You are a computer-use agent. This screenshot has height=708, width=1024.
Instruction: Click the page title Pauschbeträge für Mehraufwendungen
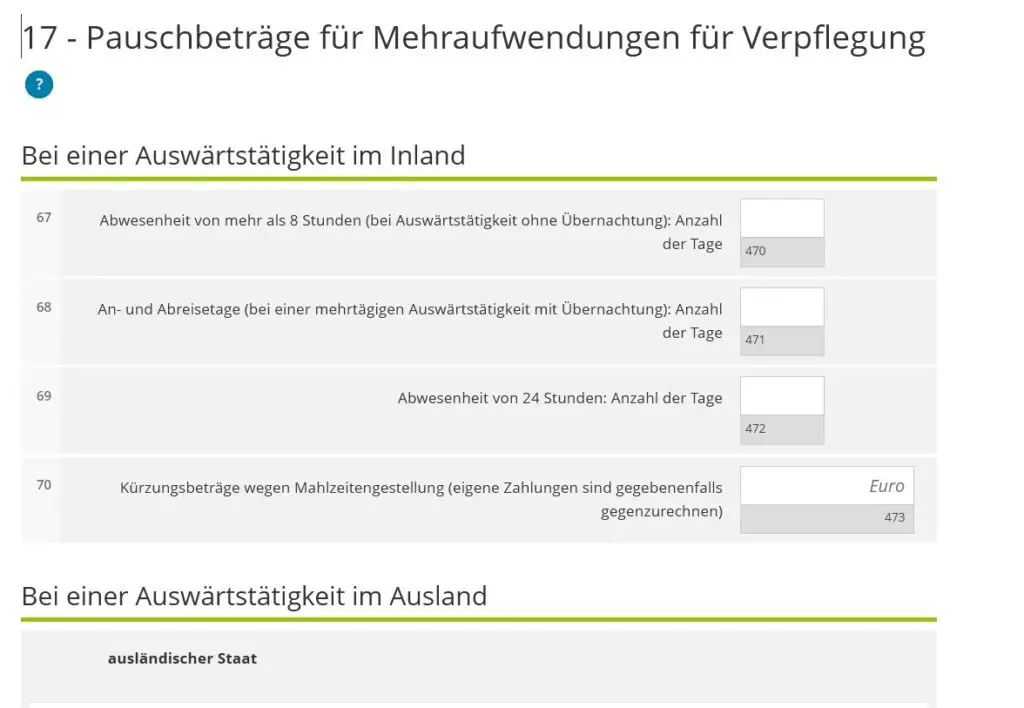click(x=473, y=38)
